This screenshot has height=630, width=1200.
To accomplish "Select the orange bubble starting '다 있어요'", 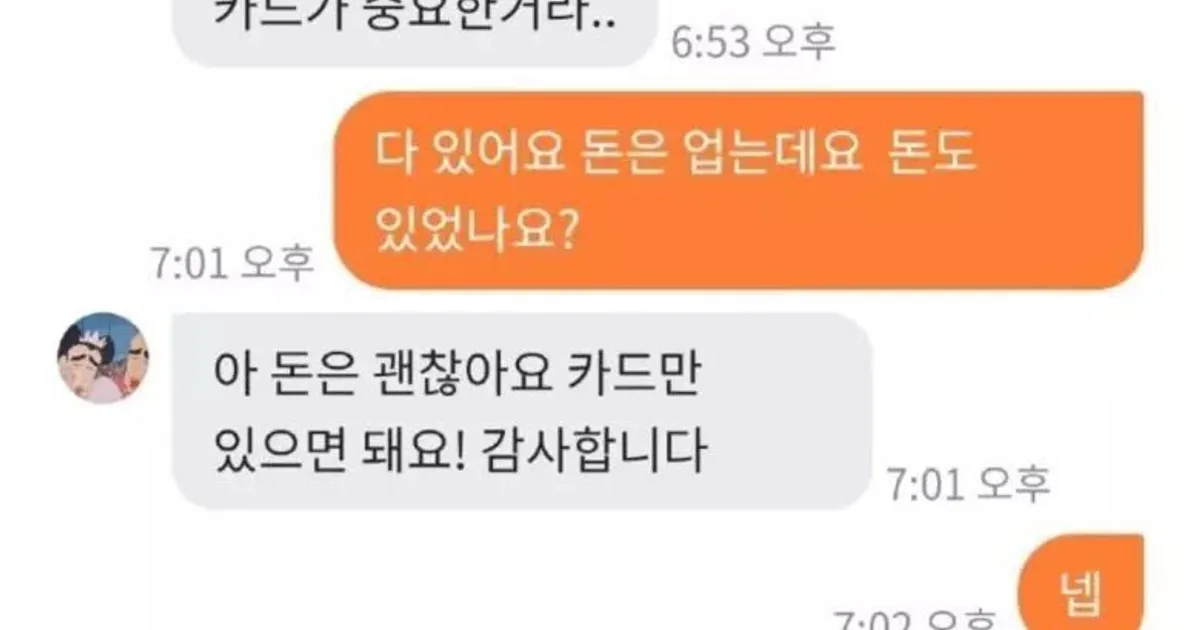I will 738,190.
